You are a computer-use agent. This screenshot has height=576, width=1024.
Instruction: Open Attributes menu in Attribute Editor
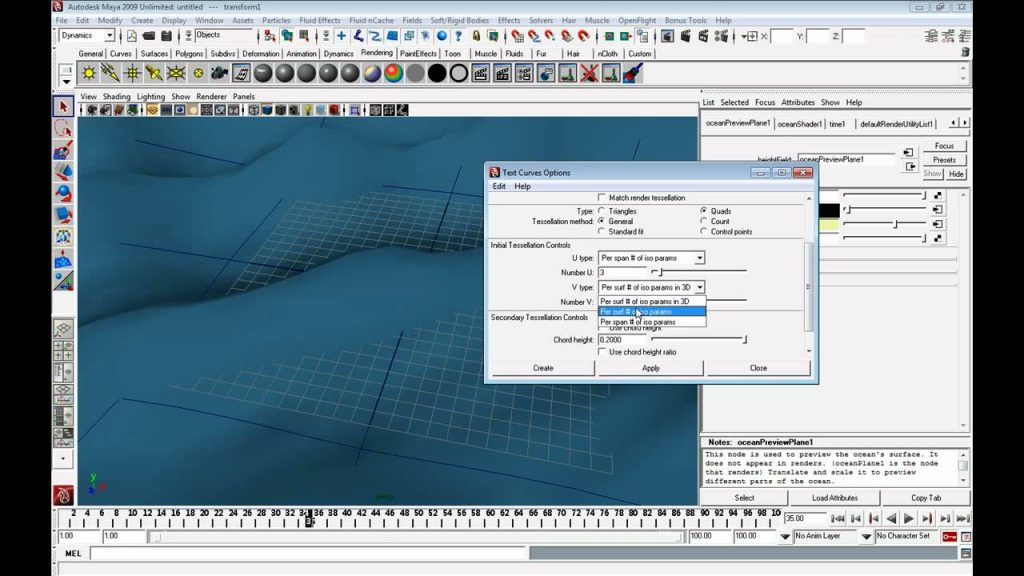[x=797, y=103]
